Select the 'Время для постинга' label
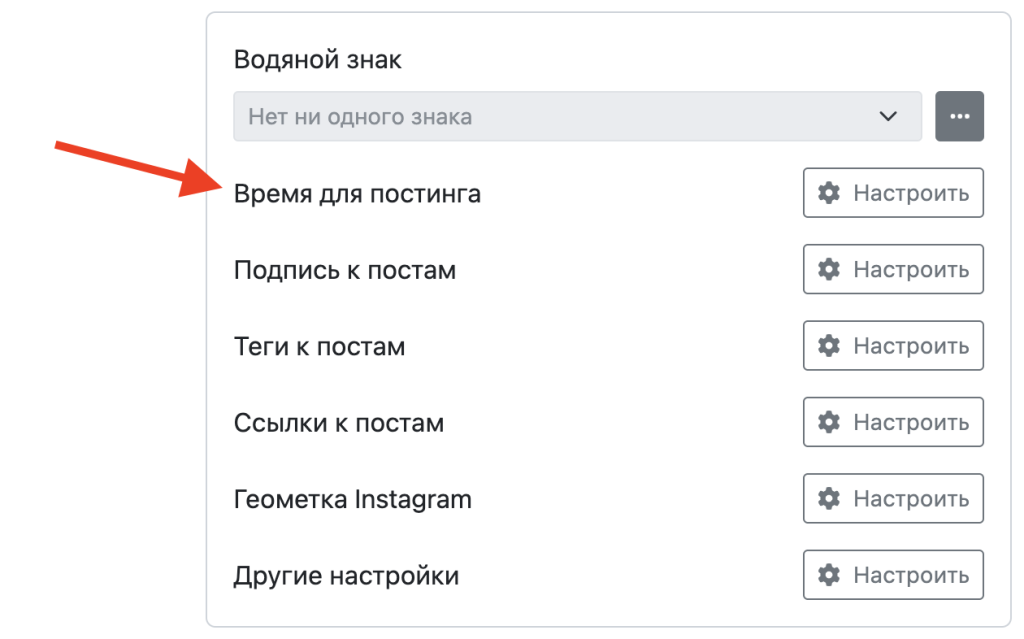This screenshot has height=639, width=1024. [357, 193]
